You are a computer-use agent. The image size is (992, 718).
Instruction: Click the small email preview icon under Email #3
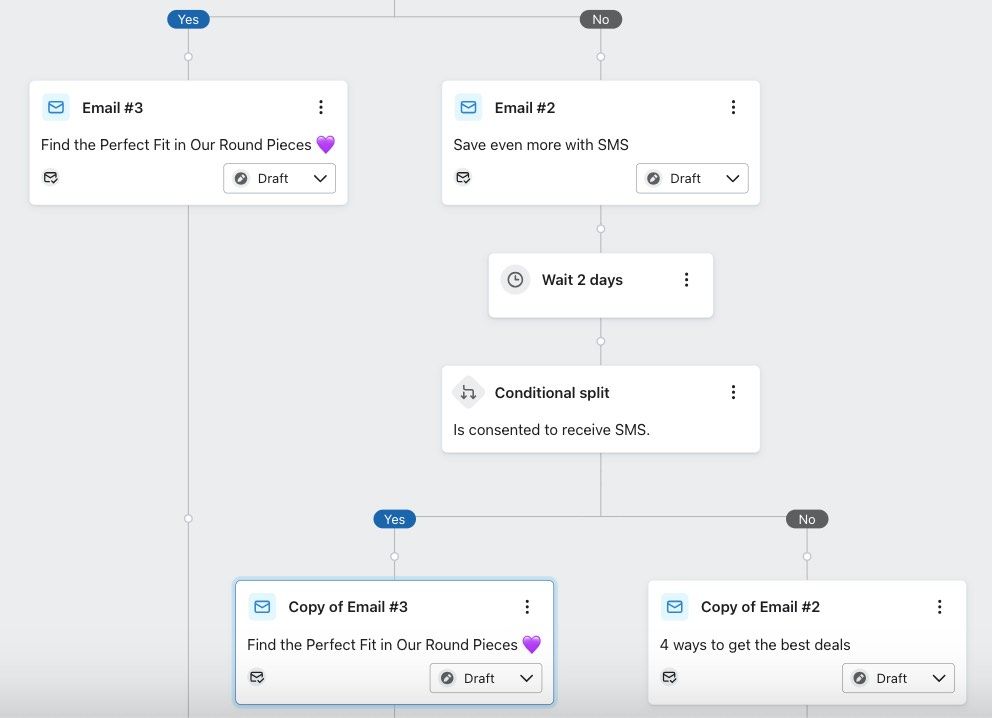click(50, 177)
